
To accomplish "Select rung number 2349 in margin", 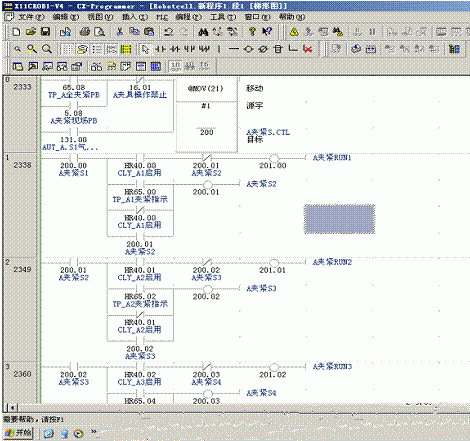I will click(x=22, y=269).
